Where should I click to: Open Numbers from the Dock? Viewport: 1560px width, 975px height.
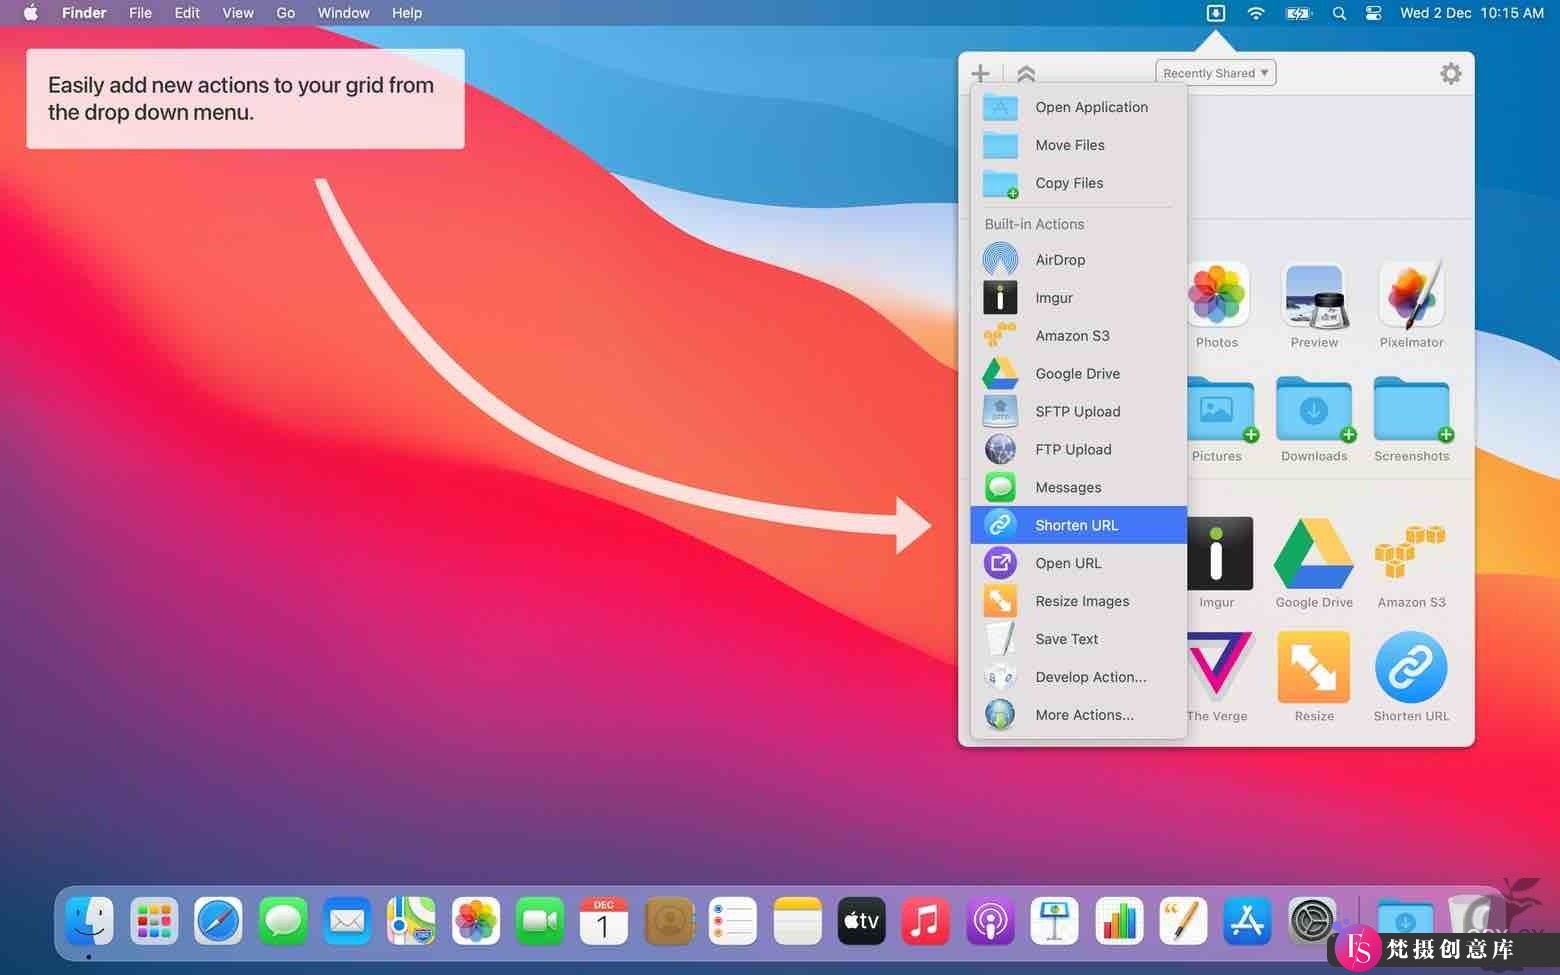1118,921
